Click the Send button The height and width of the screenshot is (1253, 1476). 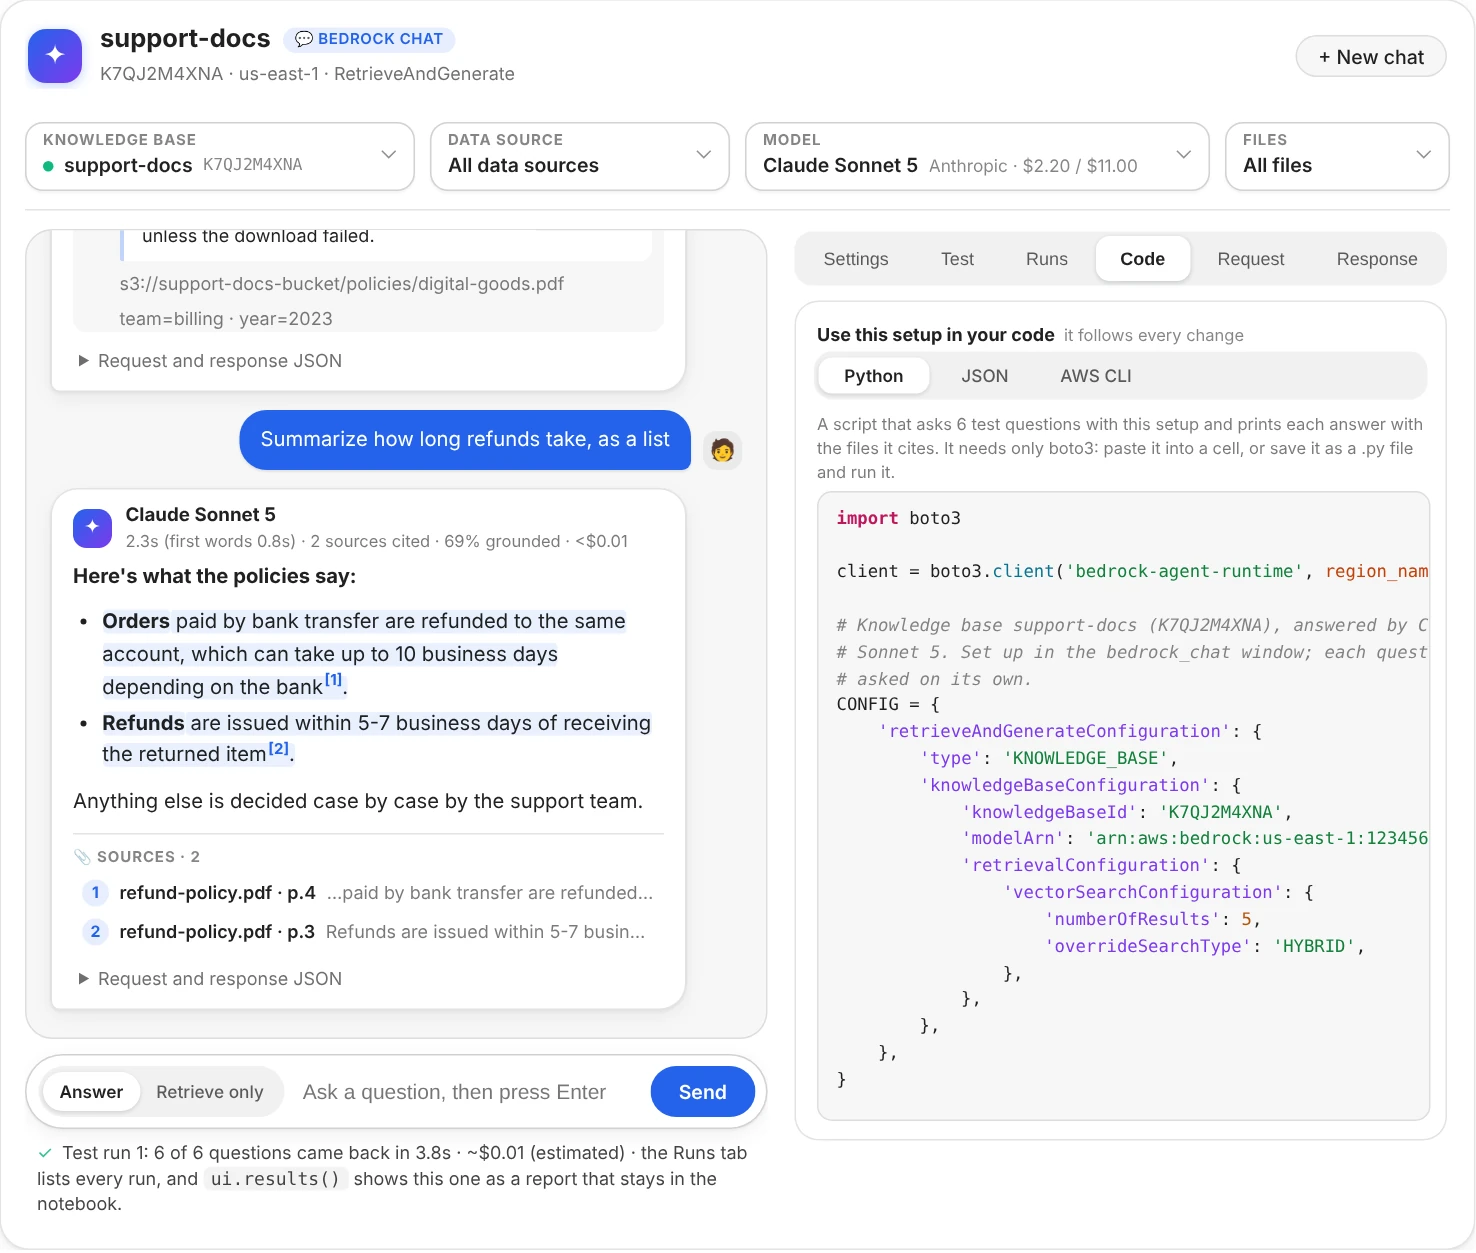pyautogui.click(x=703, y=1092)
